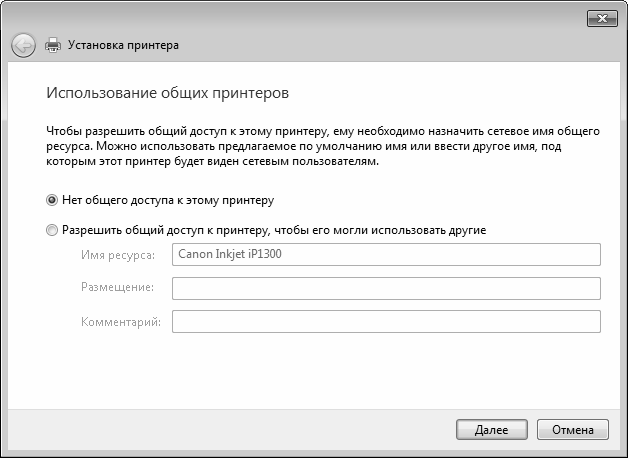
Task: Click the Имя ресурса: label
Action: point(117,255)
